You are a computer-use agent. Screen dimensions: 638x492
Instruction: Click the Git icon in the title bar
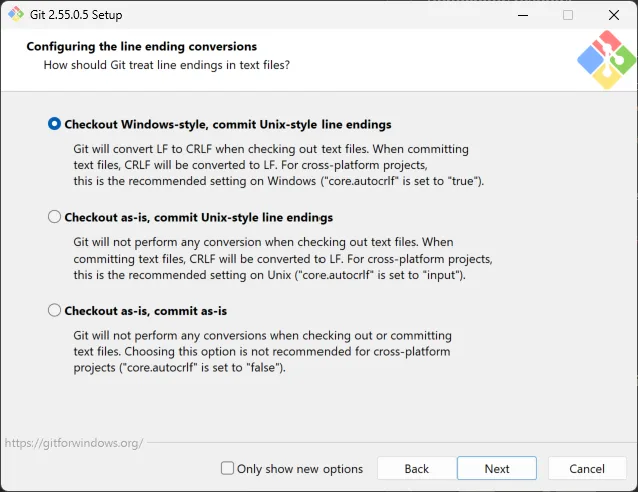pos(16,14)
